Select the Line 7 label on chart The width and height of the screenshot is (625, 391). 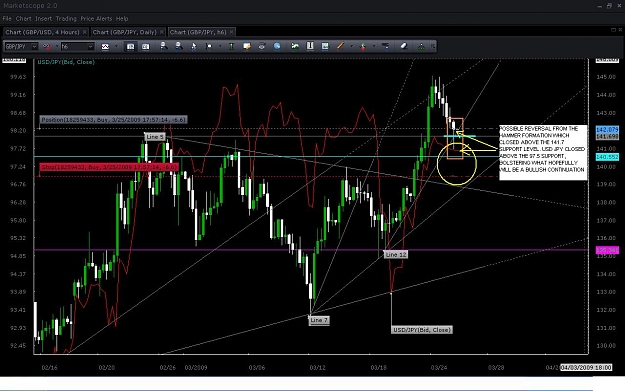coord(319,320)
